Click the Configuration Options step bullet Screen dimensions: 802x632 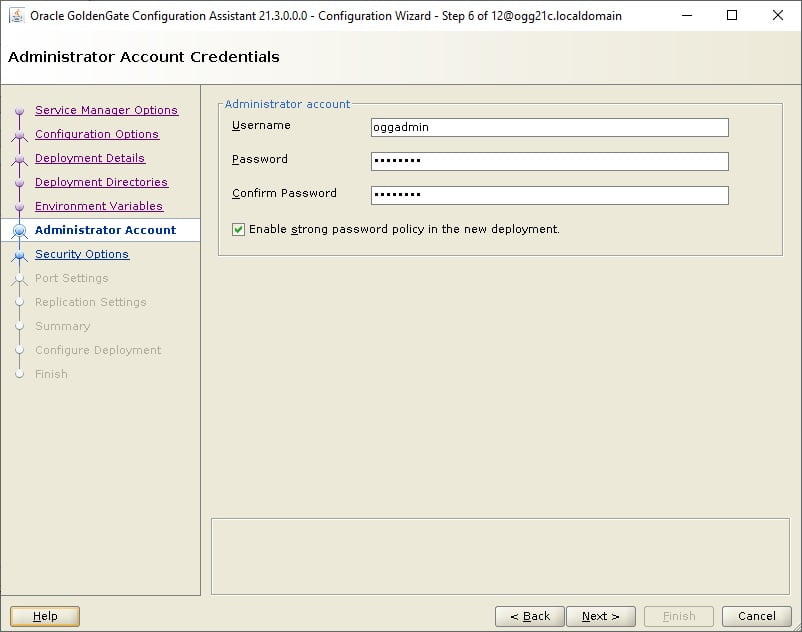point(19,135)
